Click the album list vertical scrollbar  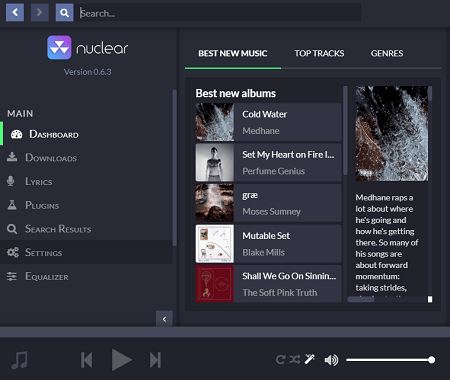coord(345,130)
